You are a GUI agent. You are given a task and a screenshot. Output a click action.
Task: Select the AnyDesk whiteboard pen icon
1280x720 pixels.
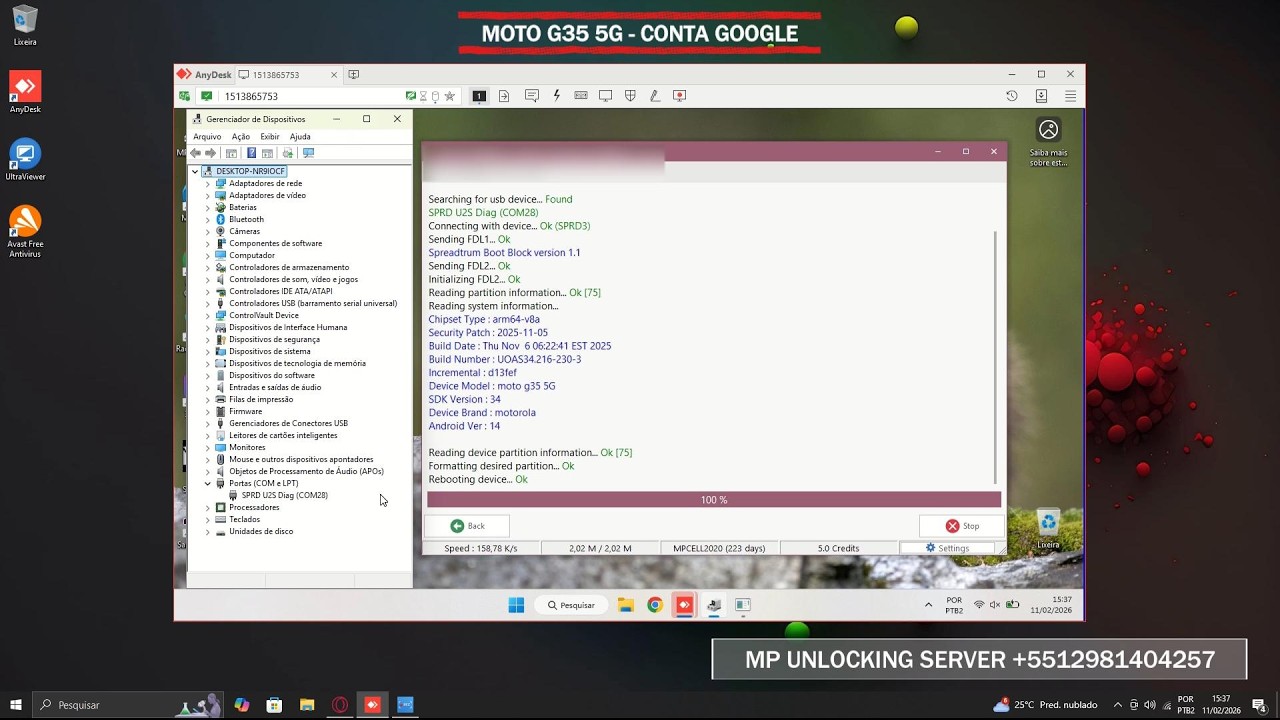pos(654,96)
